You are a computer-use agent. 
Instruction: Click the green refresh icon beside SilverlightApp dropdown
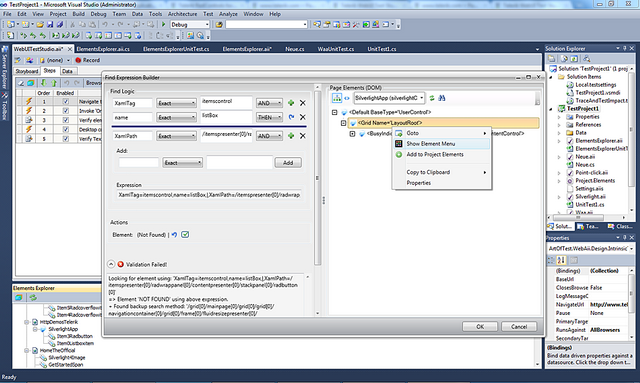tap(432, 98)
